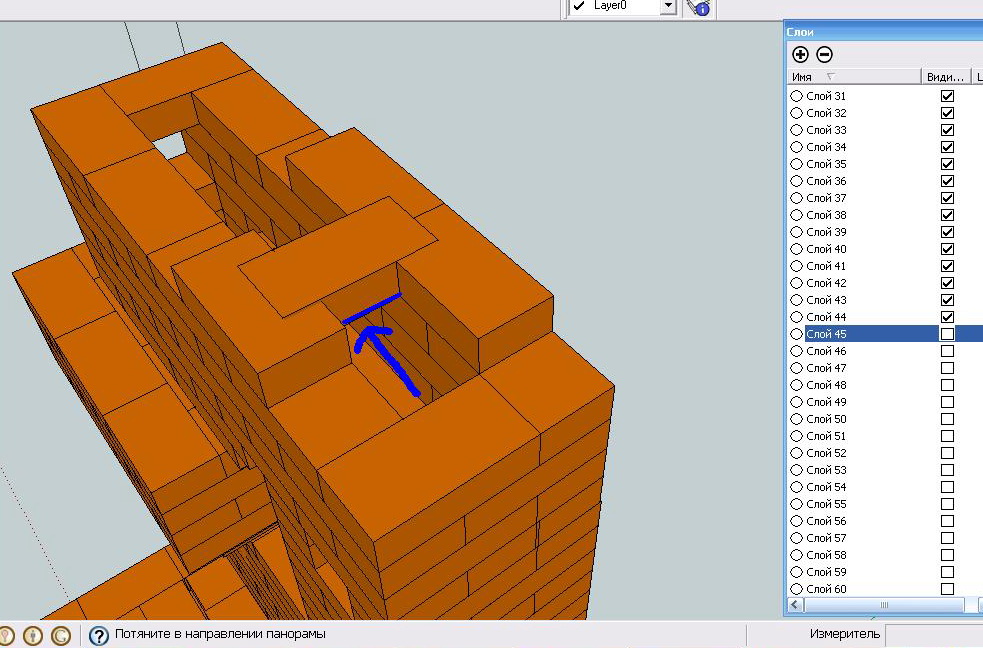Viewport: 983px width, 648px height.
Task: Make Слой 36 current with radio button
Action: (x=797, y=181)
